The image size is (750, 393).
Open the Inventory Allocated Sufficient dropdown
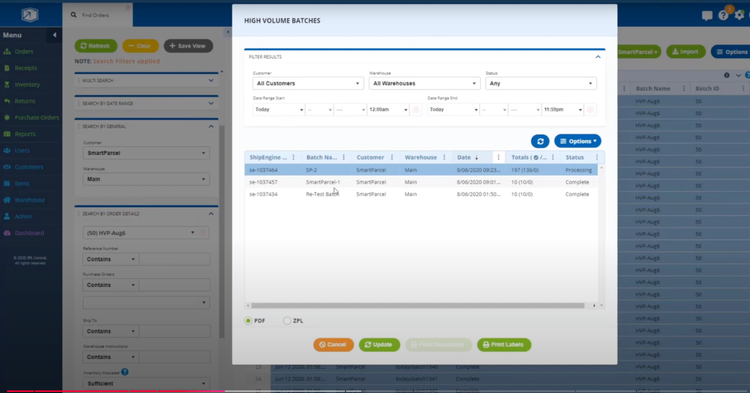coord(146,383)
